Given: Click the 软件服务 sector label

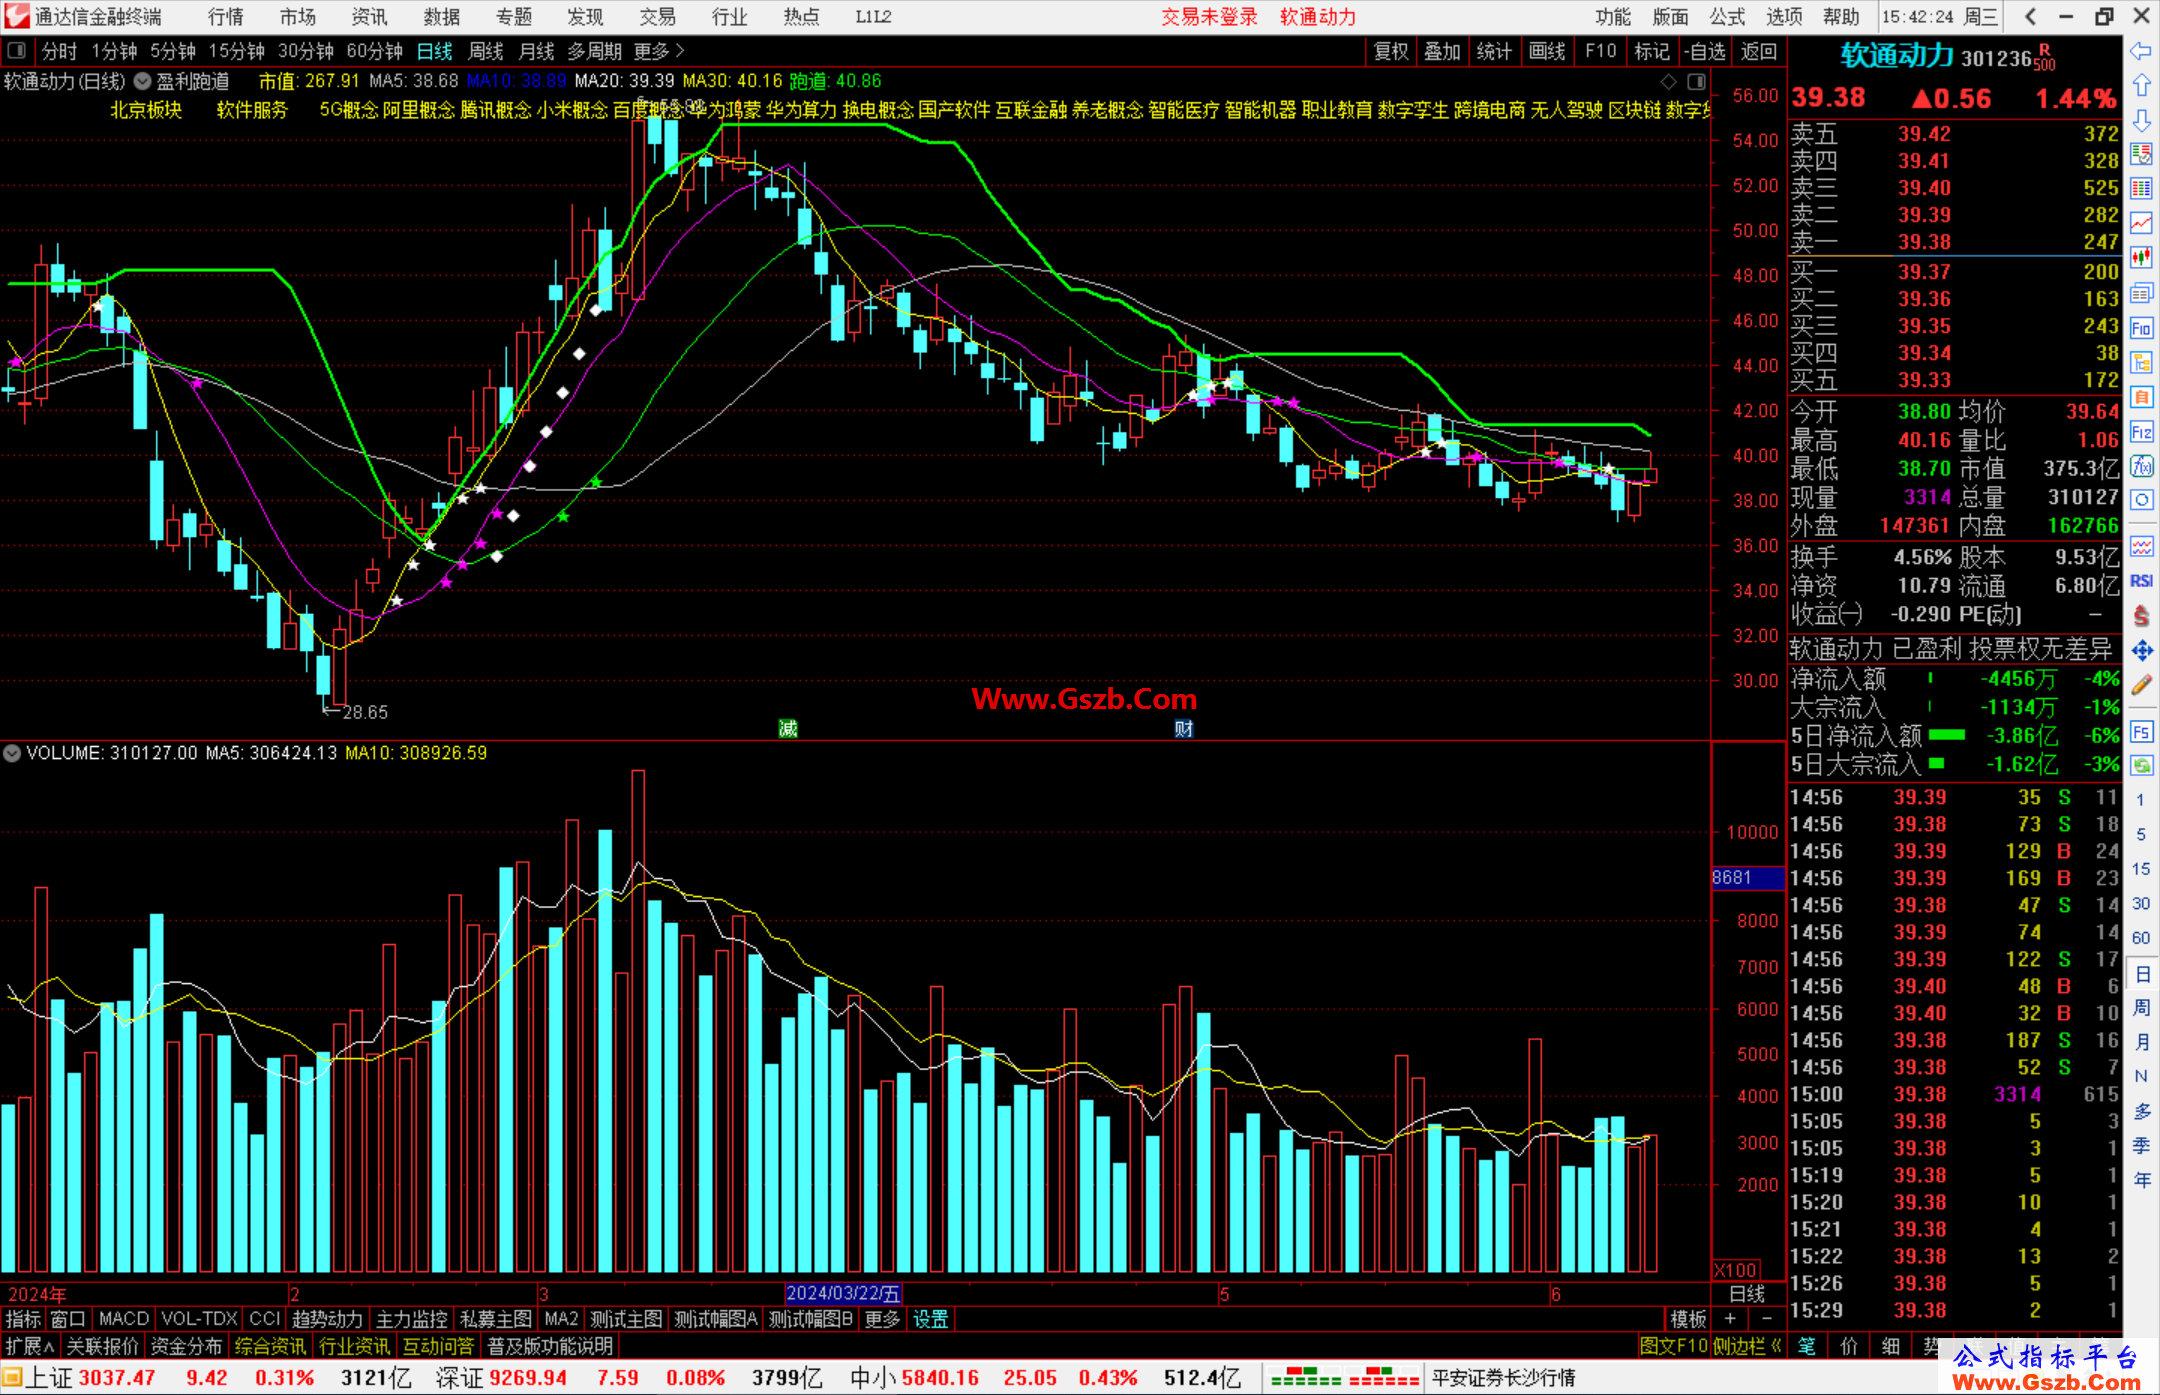Looking at the screenshot, I should click(252, 110).
